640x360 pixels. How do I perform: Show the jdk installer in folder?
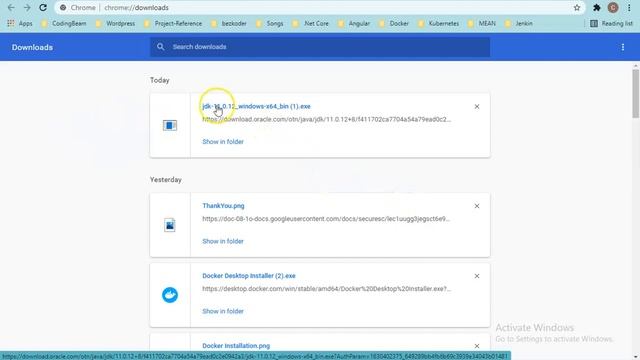tap(223, 142)
